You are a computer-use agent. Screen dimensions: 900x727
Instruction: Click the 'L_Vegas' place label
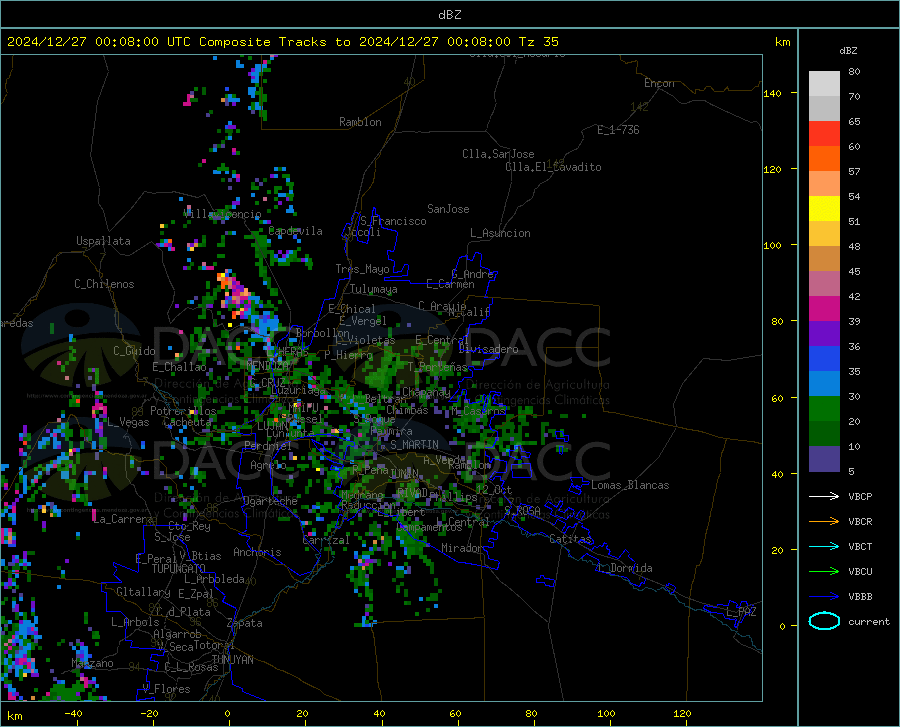[128, 422]
